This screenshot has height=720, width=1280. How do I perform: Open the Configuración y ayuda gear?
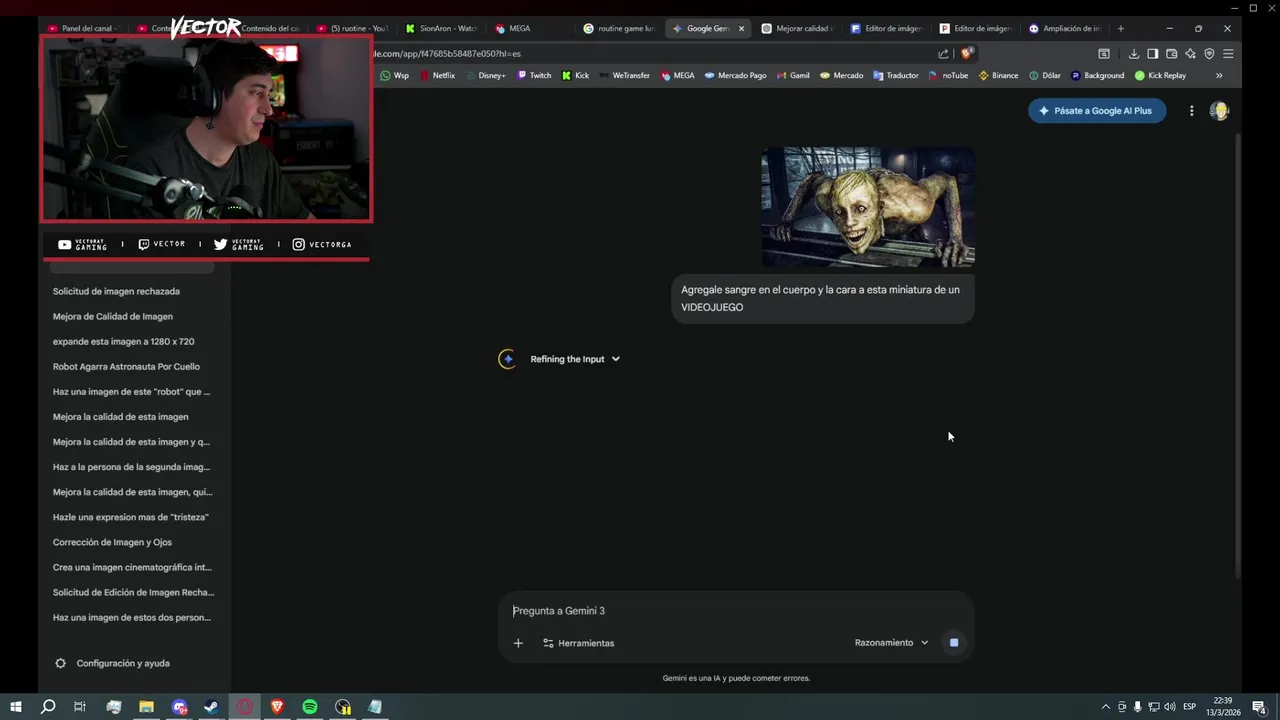60,663
